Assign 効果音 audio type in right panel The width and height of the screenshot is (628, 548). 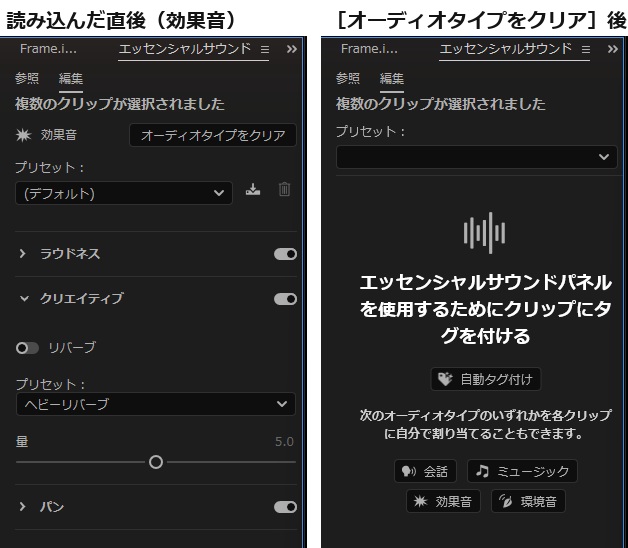coord(443,501)
